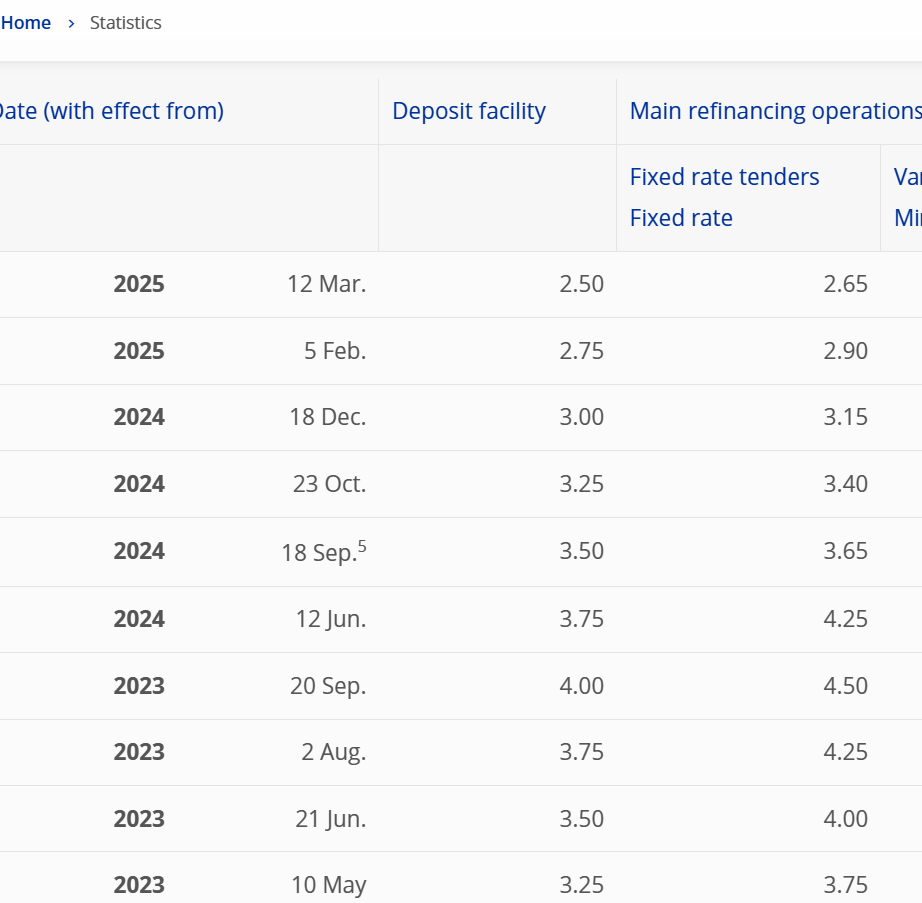This screenshot has height=903, width=922.
Task: Click the year 2023 beside 21 Jun.
Action: tap(139, 819)
